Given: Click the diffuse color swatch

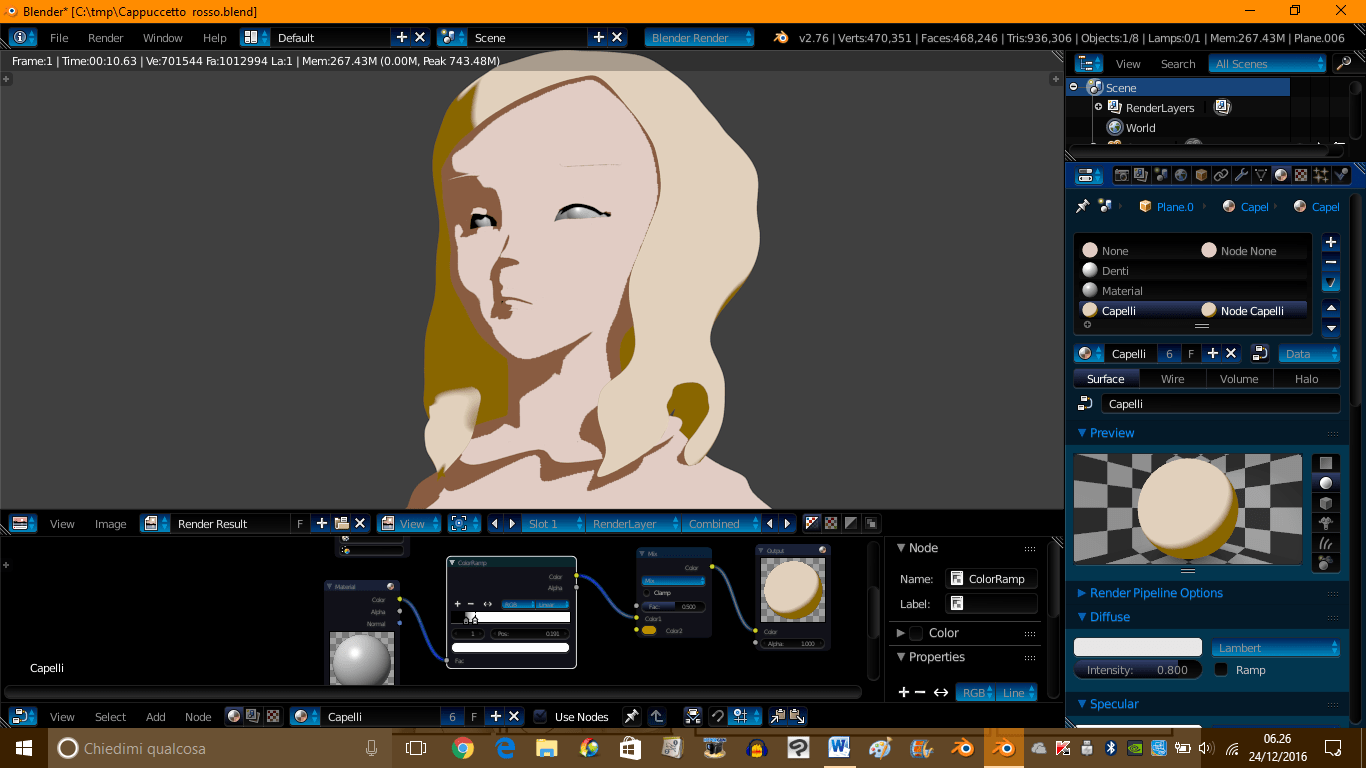Looking at the screenshot, I should click(1138, 647).
